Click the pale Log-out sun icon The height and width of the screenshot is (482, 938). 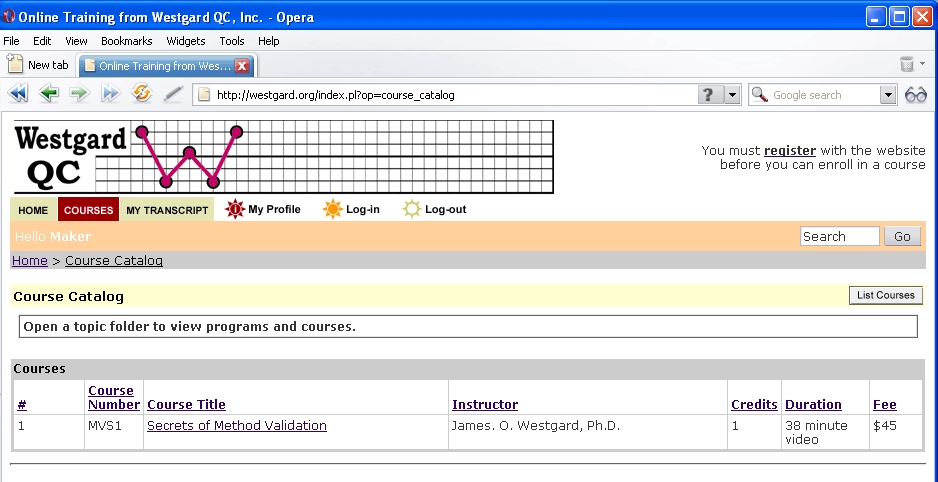pos(412,209)
